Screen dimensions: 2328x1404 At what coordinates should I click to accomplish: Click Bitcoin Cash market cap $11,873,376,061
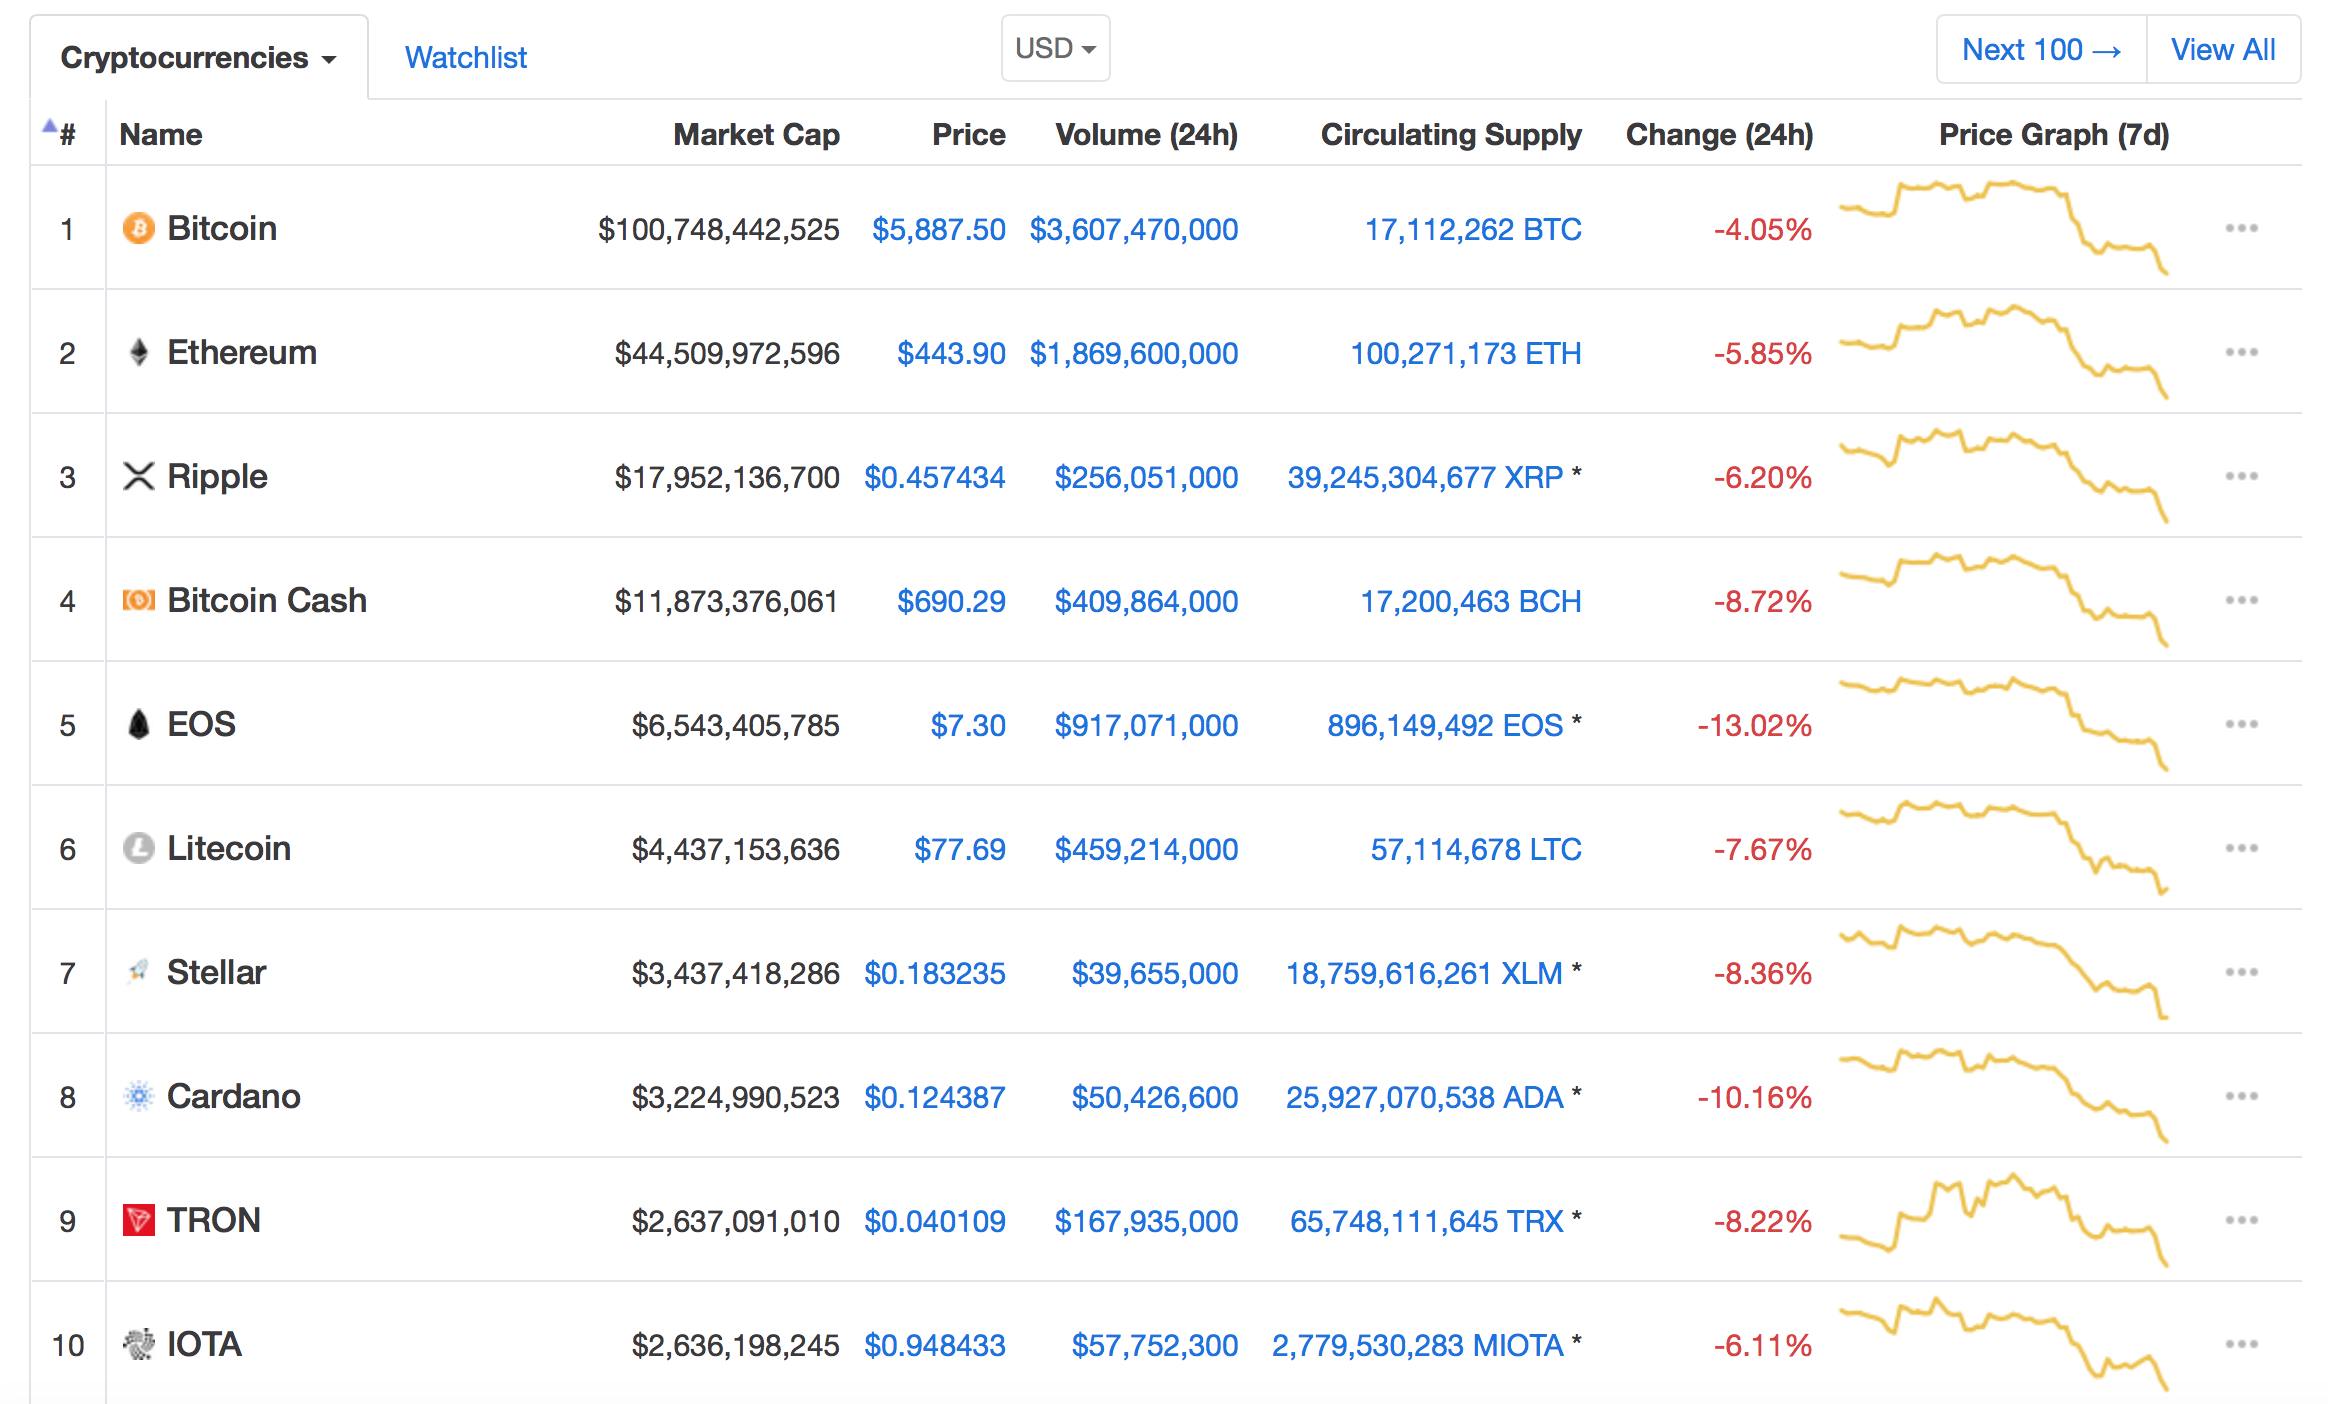click(x=727, y=601)
